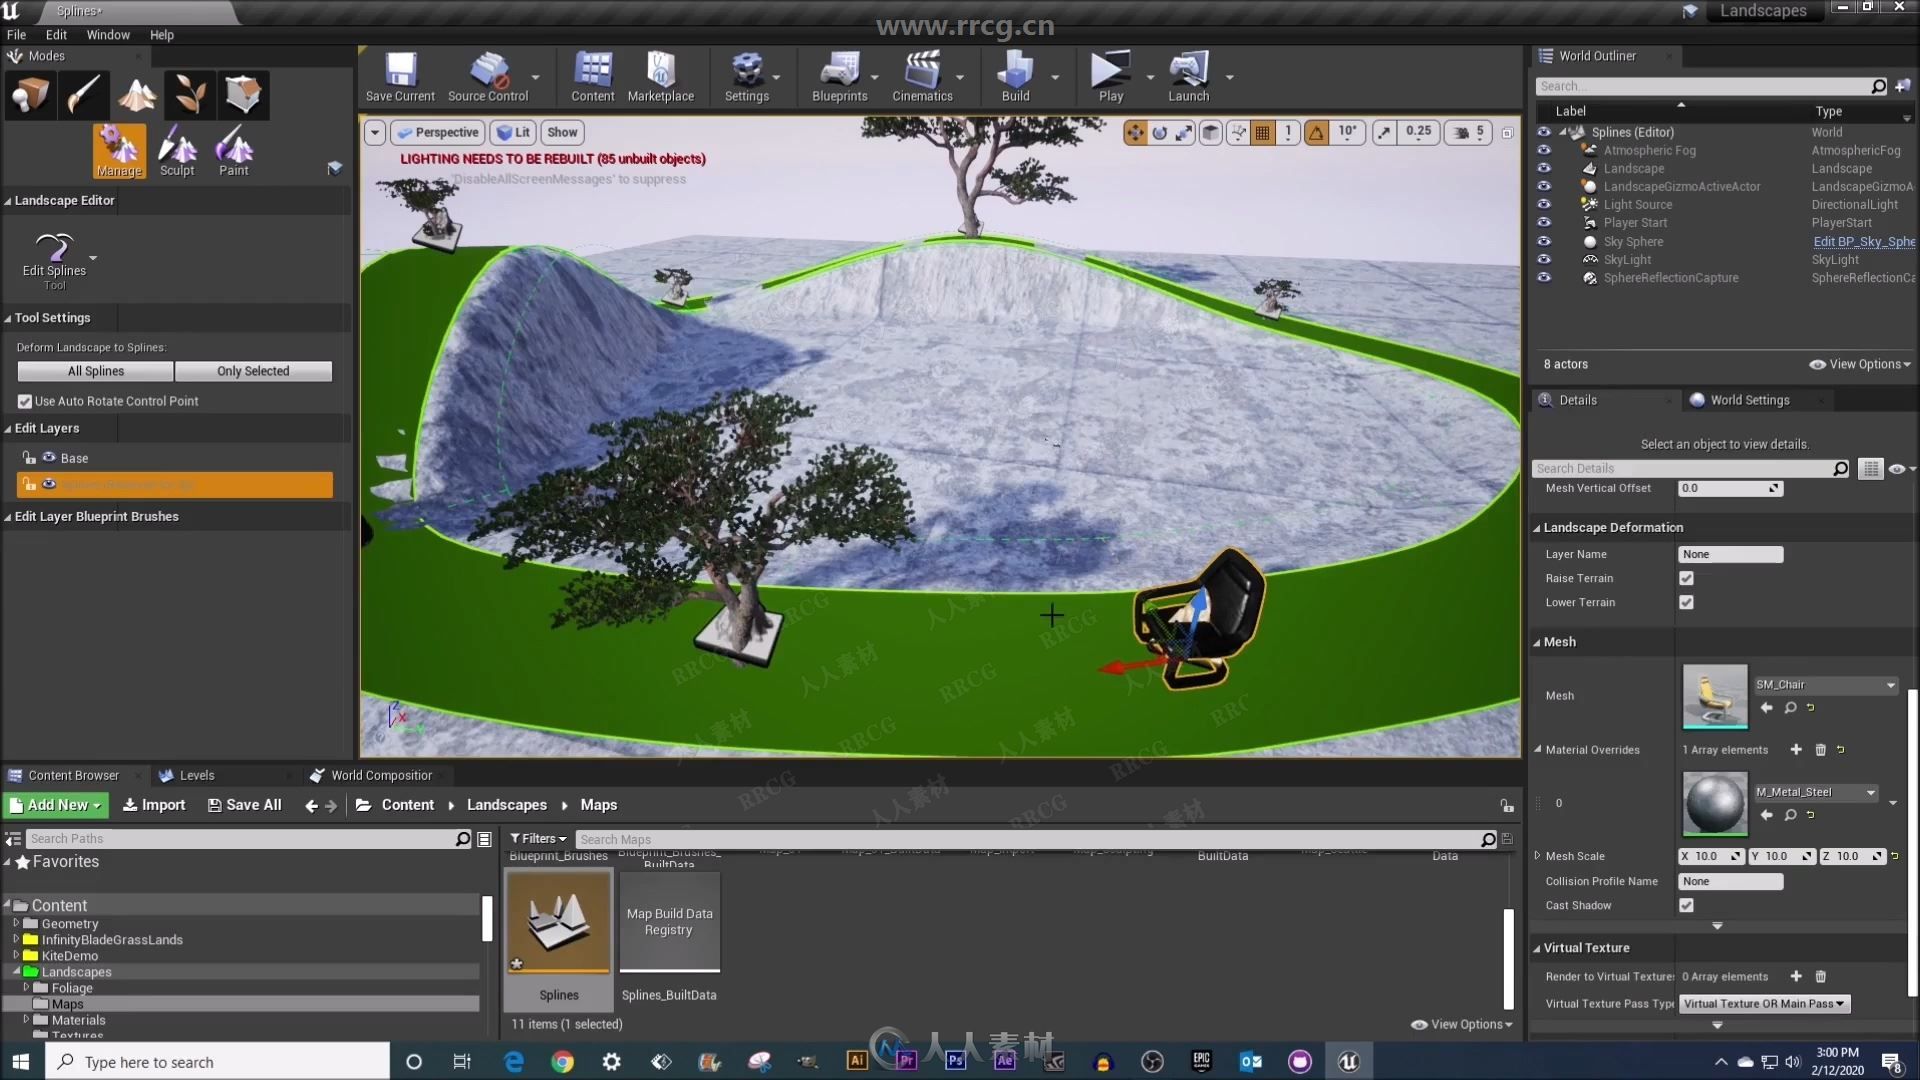Image resolution: width=1920 pixels, height=1080 pixels.
Task: Open the Help menu in the menu bar
Action: 161,33
